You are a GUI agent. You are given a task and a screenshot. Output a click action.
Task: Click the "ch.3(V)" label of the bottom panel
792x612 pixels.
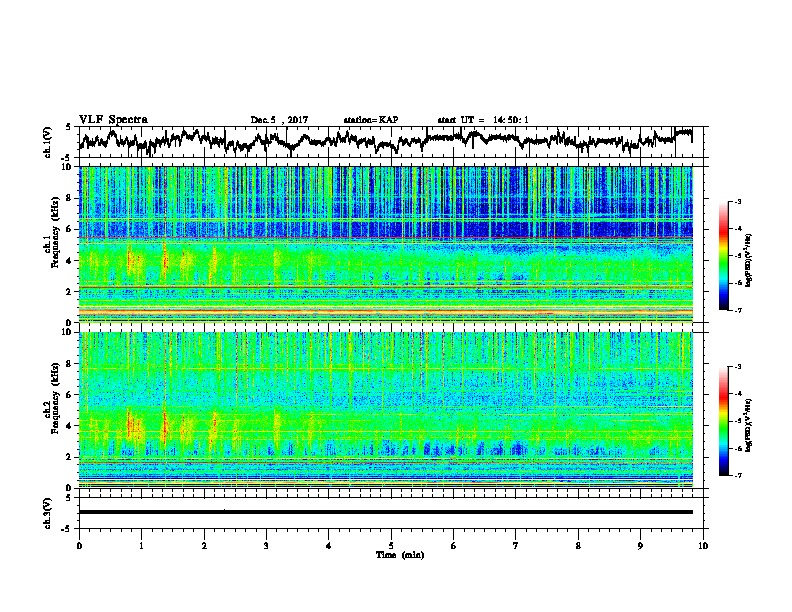[48, 514]
